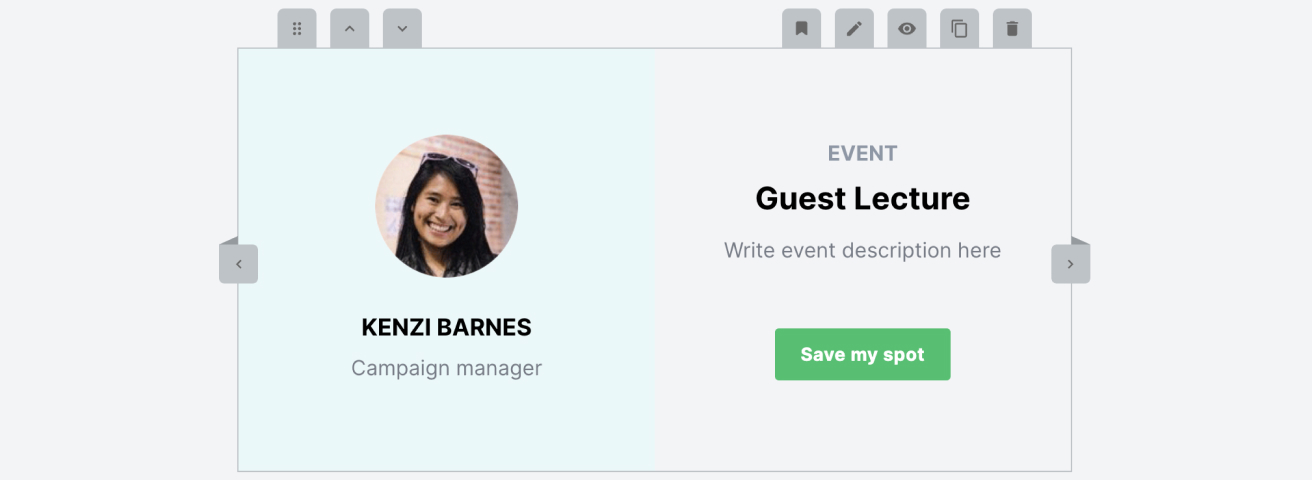Select the EVENT label text
Image resolution: width=1312 pixels, height=480 pixels.
click(x=862, y=153)
